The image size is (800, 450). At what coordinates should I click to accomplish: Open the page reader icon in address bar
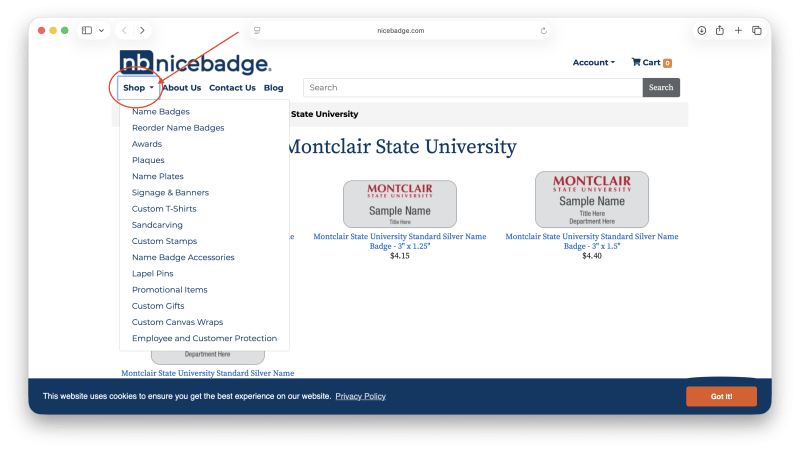pos(257,31)
